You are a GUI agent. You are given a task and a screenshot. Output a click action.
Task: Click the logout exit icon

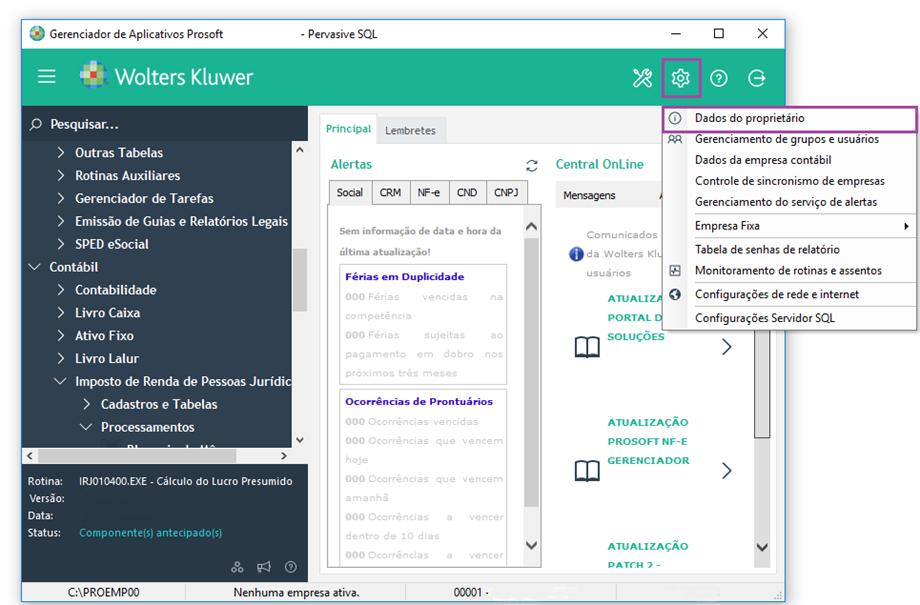[757, 77]
